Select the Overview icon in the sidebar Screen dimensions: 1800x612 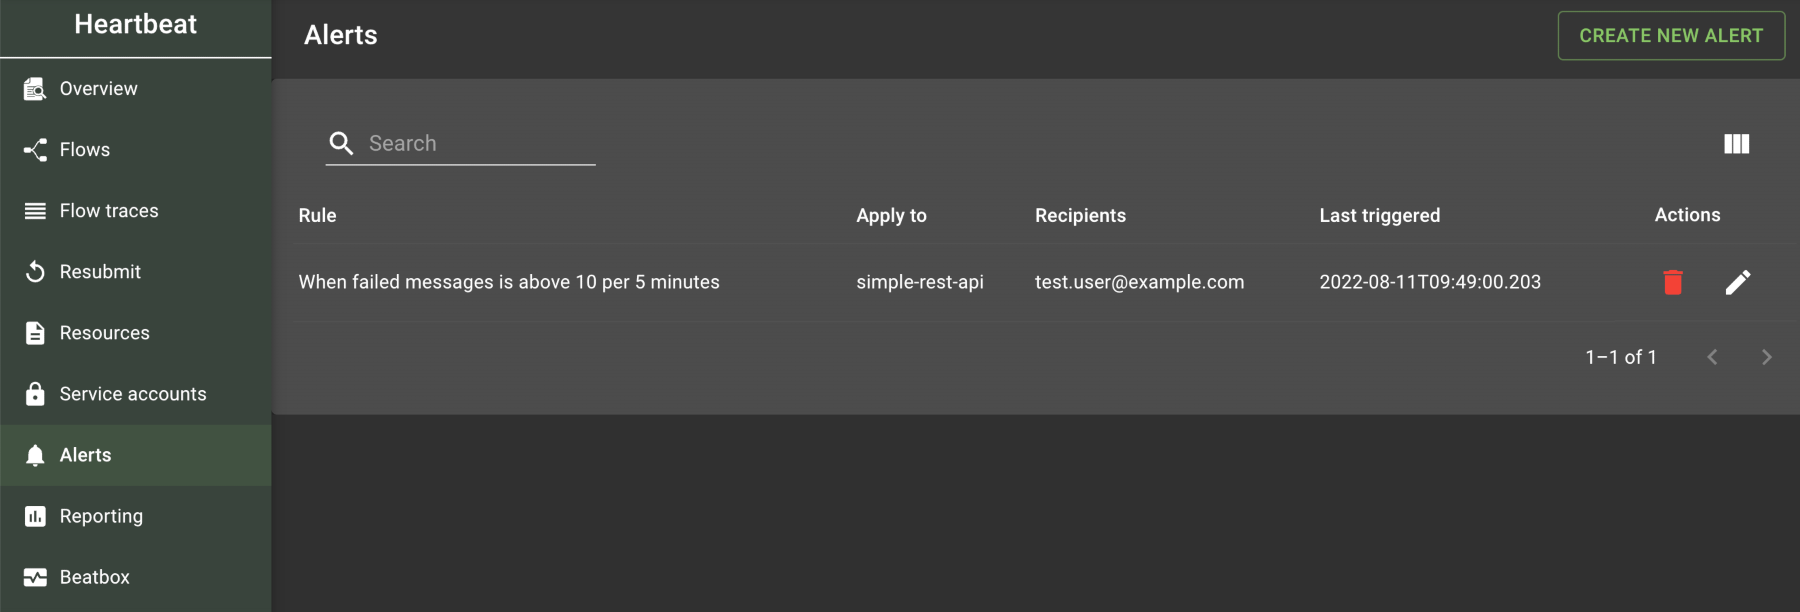pyautogui.click(x=34, y=88)
